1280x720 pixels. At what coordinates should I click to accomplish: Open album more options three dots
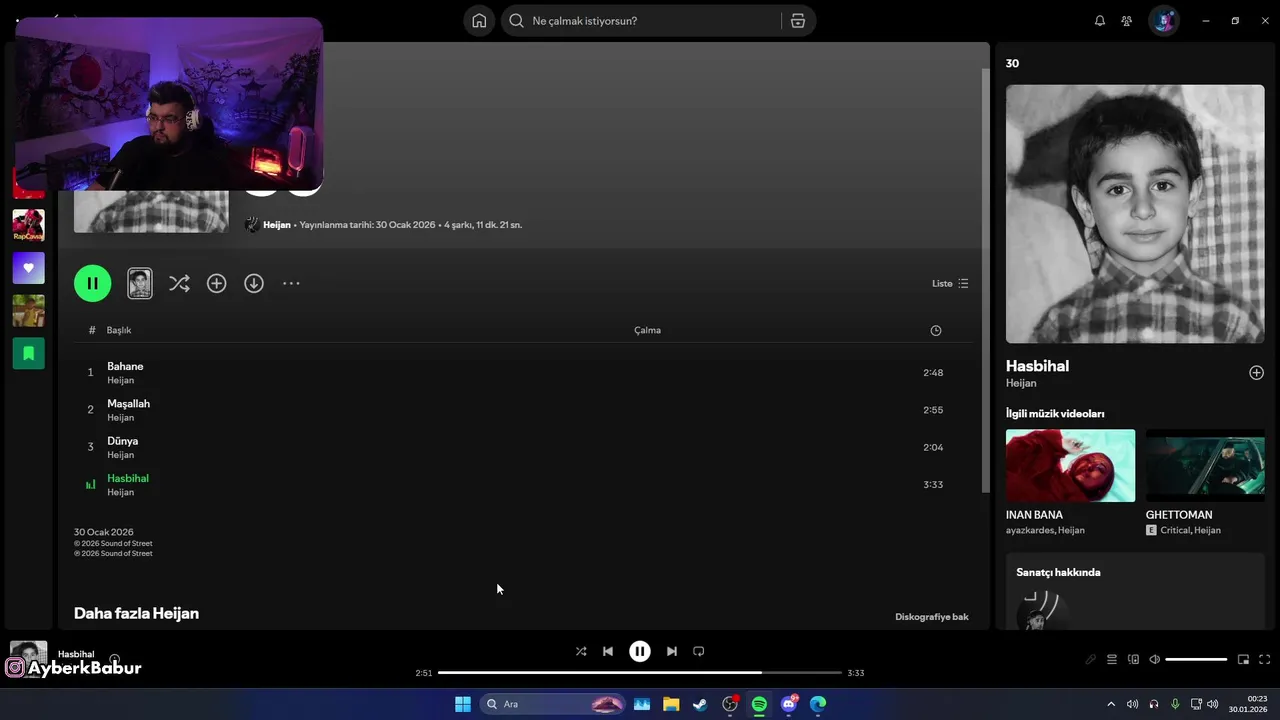[x=291, y=284]
